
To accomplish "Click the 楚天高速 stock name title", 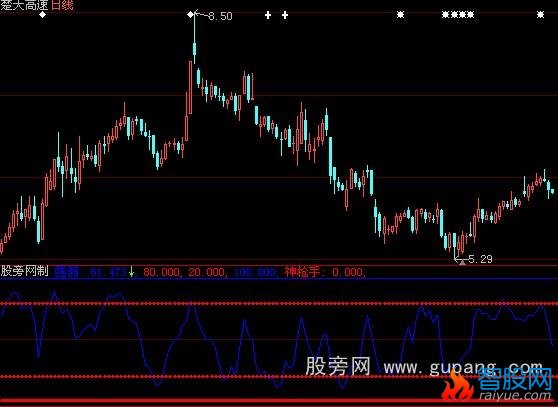I will [24, 5].
